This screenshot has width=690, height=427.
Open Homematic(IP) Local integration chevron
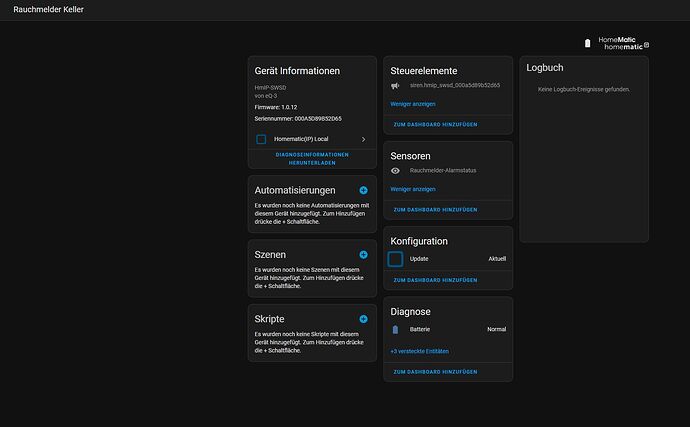363,139
